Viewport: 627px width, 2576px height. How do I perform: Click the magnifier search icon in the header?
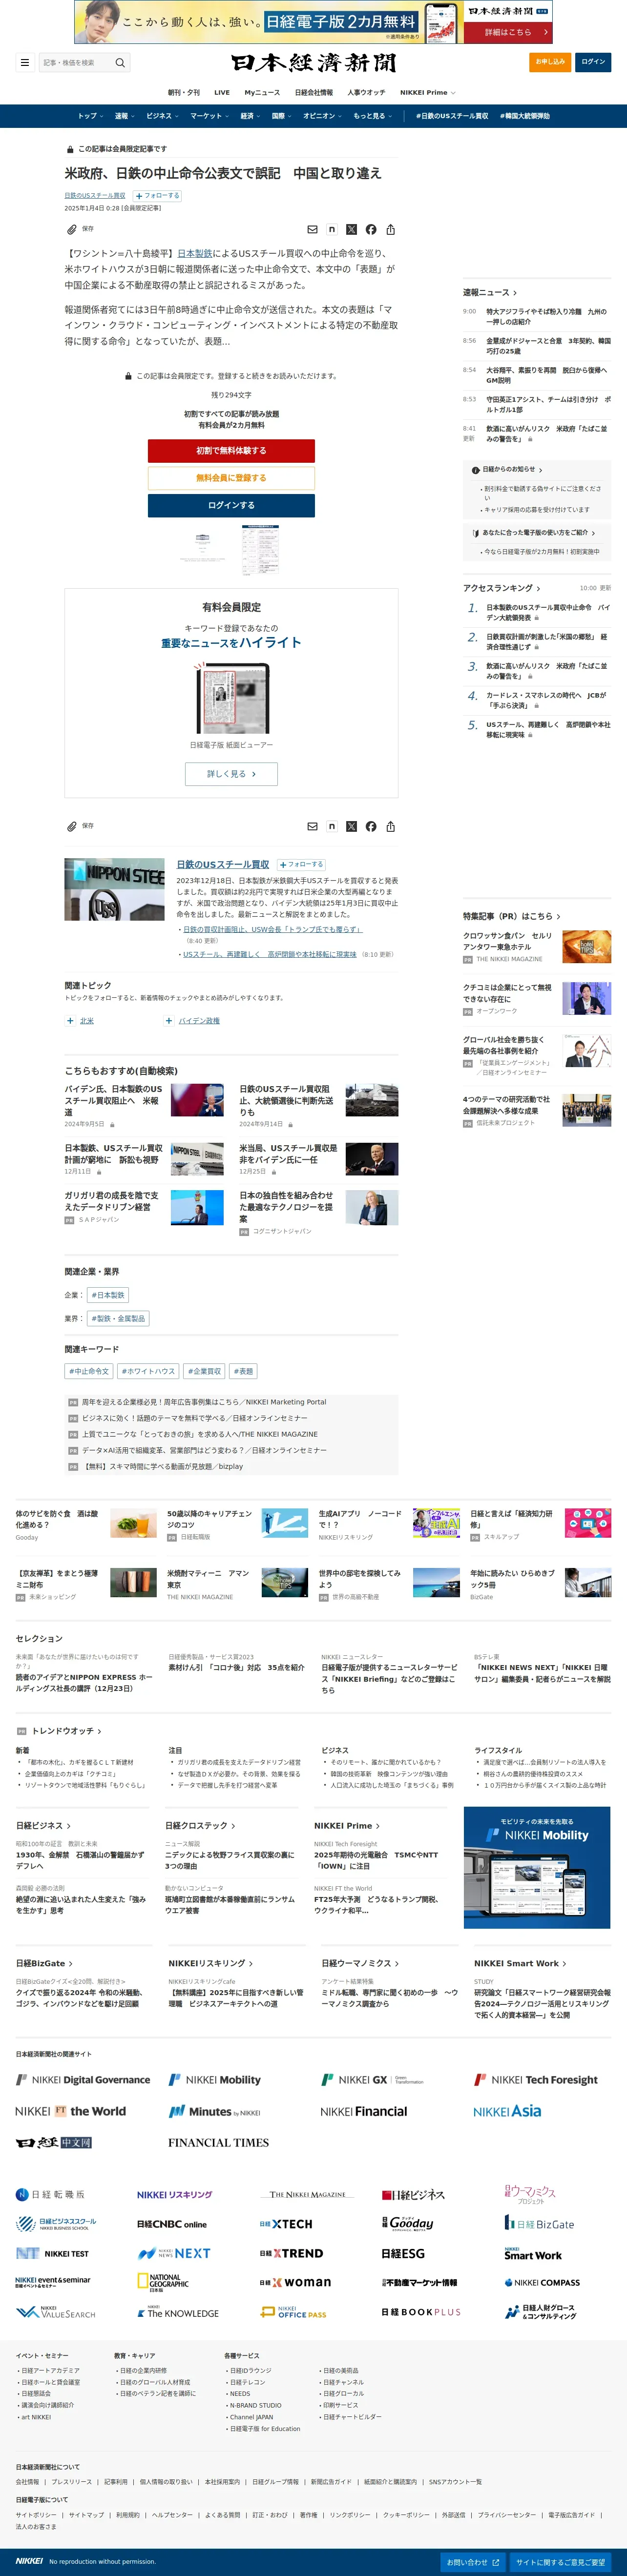(x=120, y=62)
